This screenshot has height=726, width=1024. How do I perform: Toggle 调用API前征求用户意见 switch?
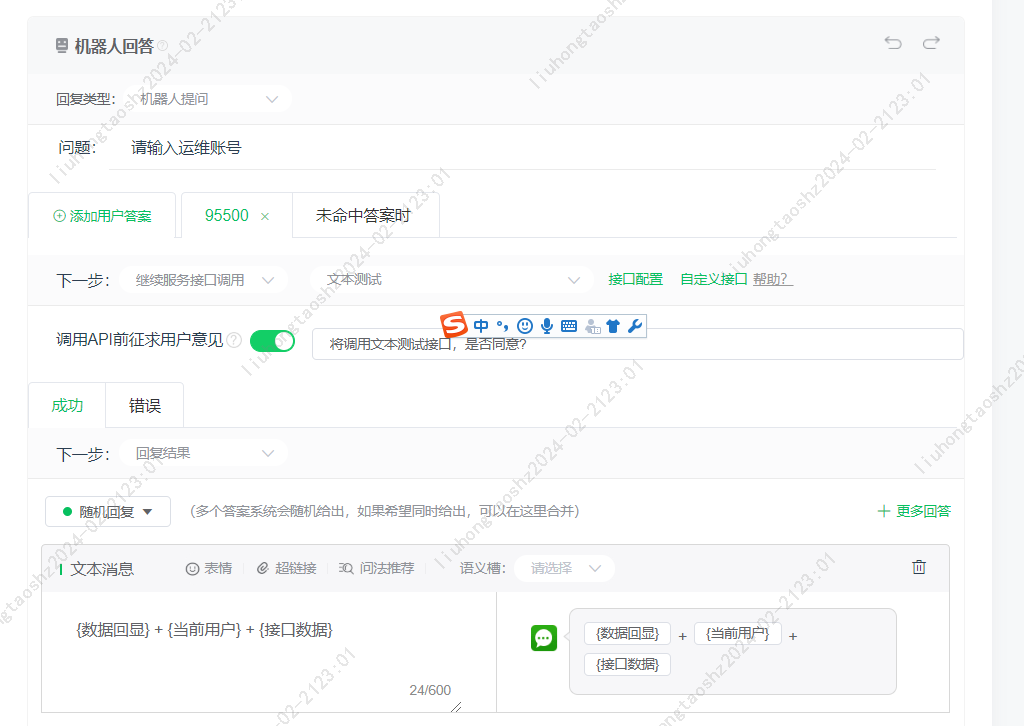point(272,340)
